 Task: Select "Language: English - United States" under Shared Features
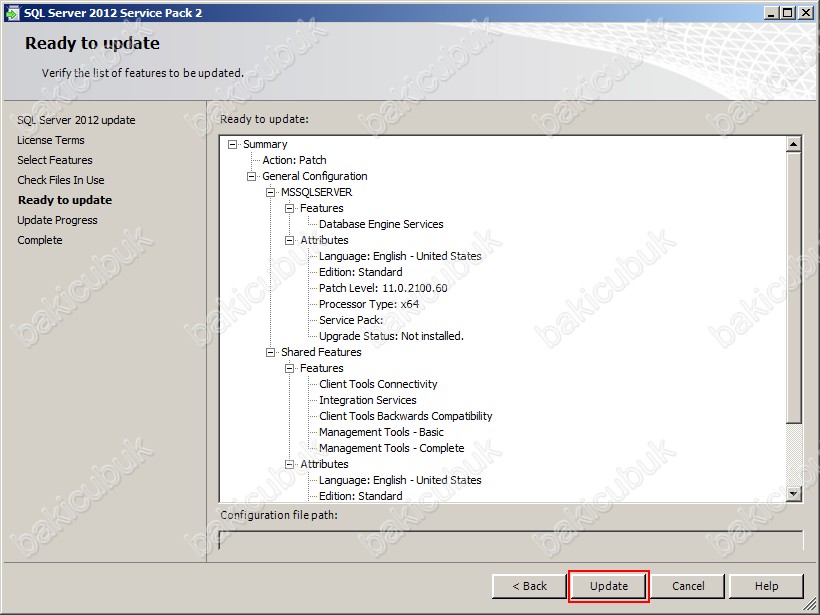coord(400,480)
